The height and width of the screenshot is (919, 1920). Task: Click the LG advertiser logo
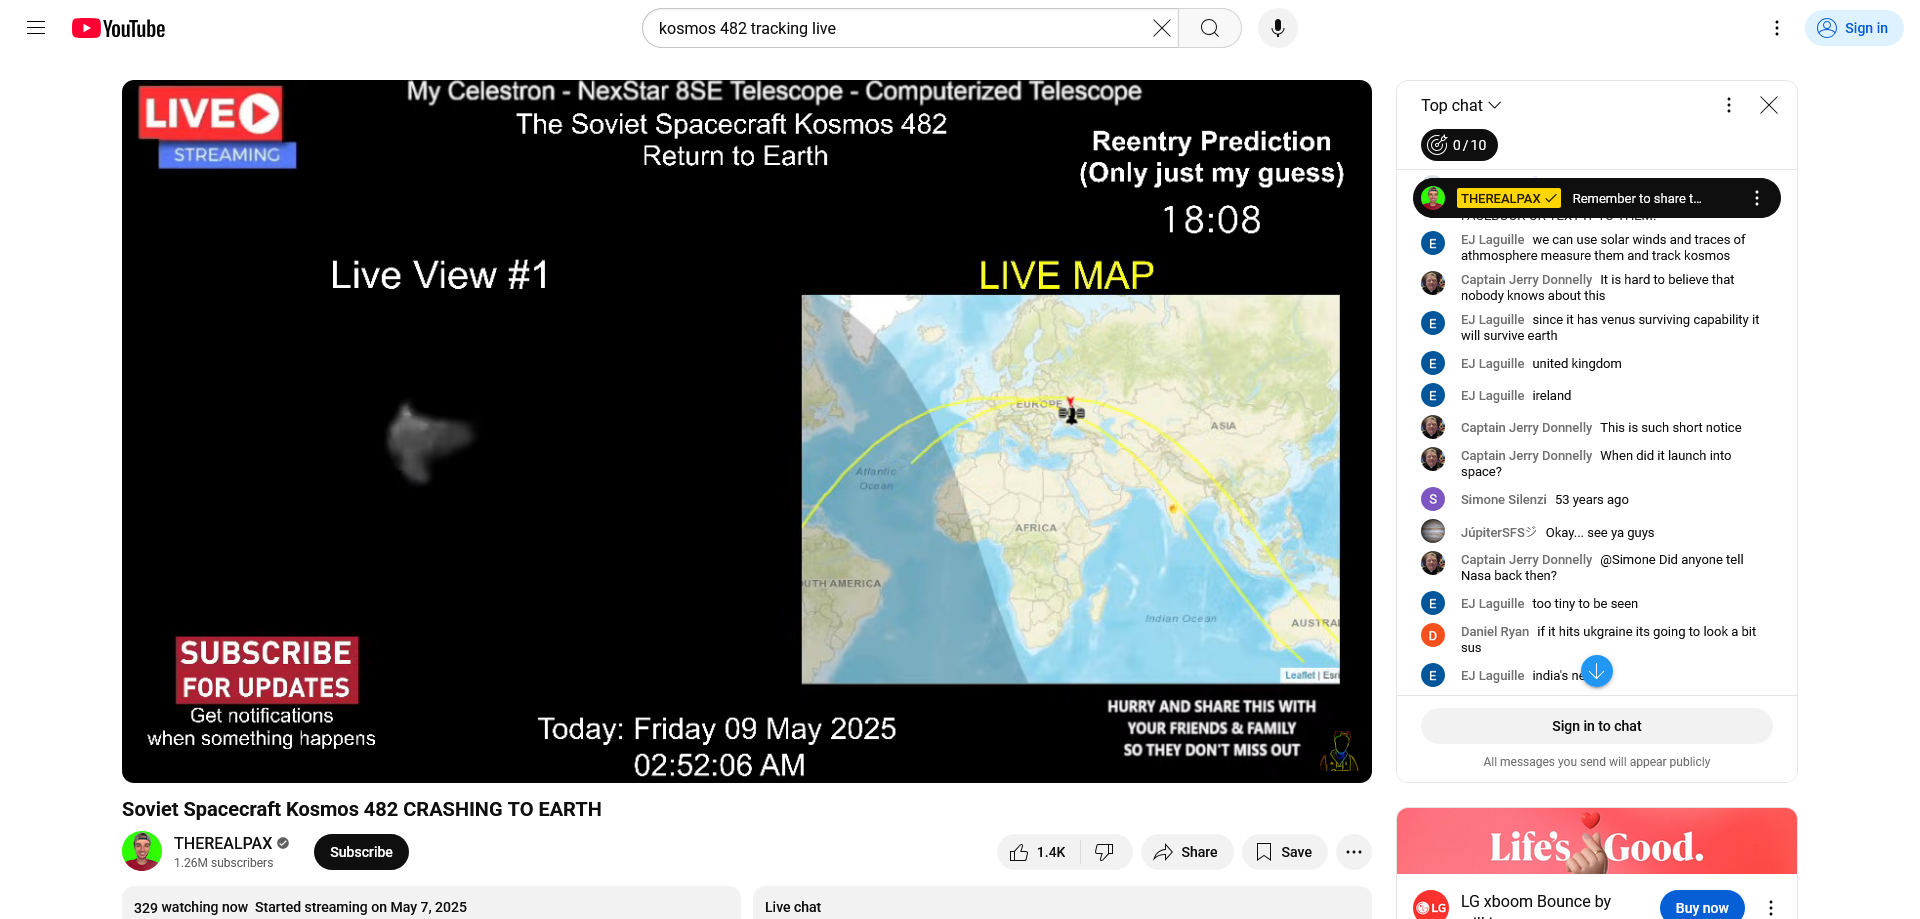tap(1431, 906)
